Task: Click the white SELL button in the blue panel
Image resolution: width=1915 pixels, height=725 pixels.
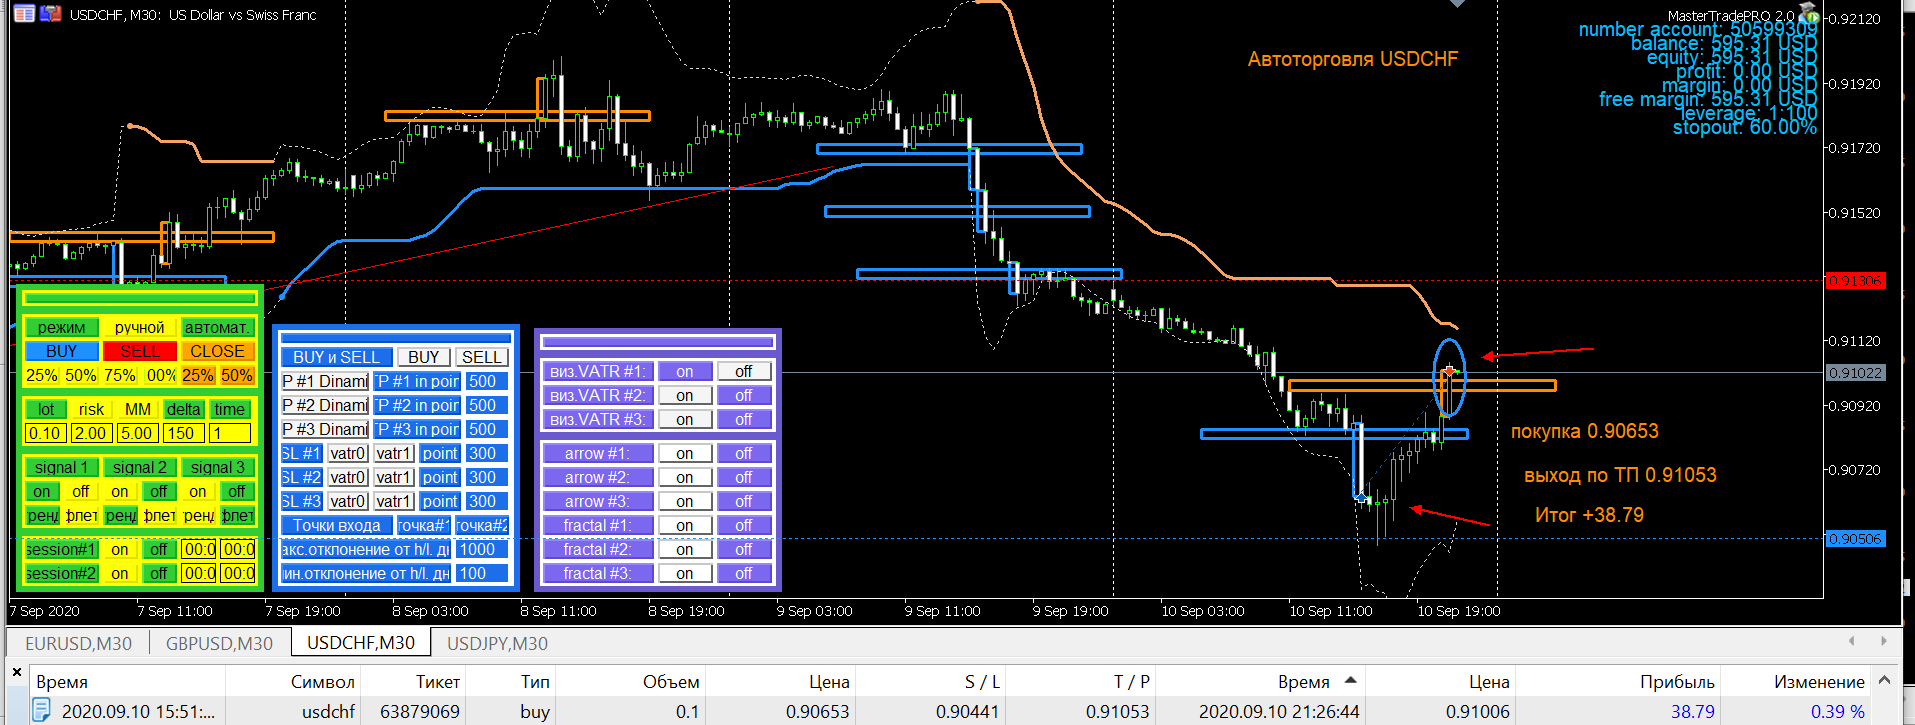Action: 482,357
